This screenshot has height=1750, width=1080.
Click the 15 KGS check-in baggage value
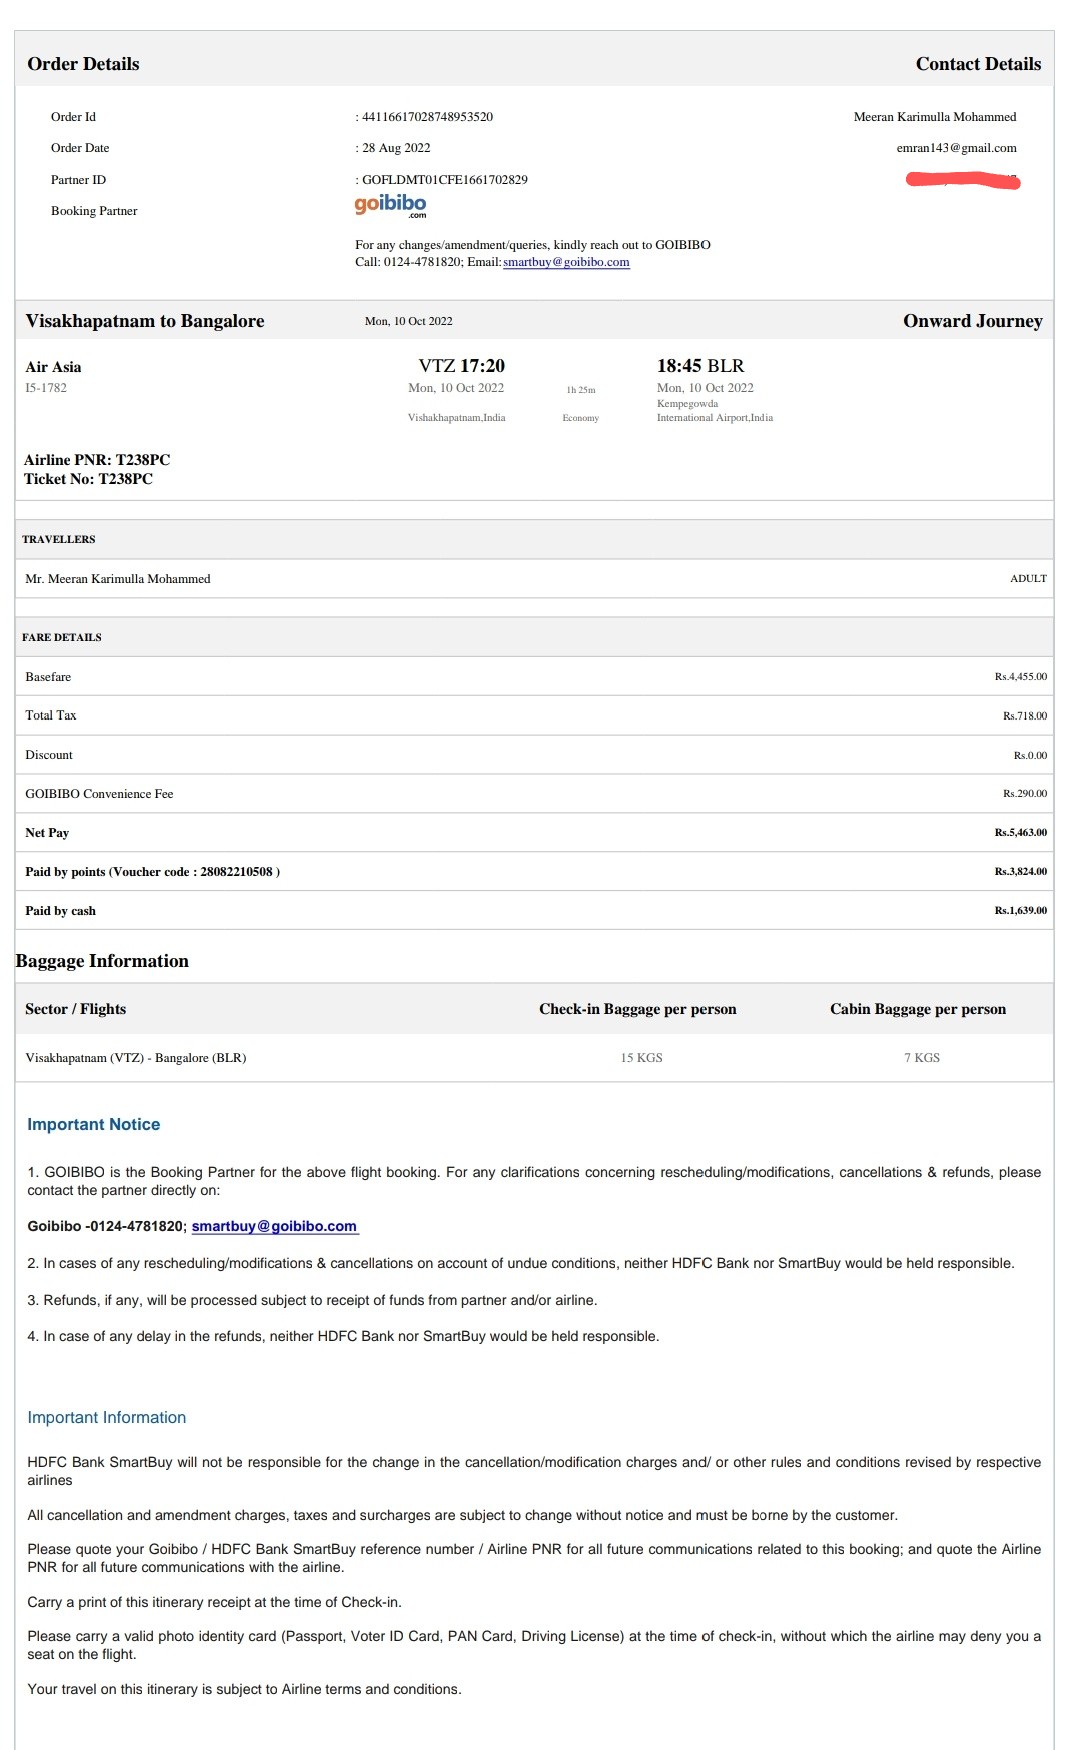(641, 1058)
